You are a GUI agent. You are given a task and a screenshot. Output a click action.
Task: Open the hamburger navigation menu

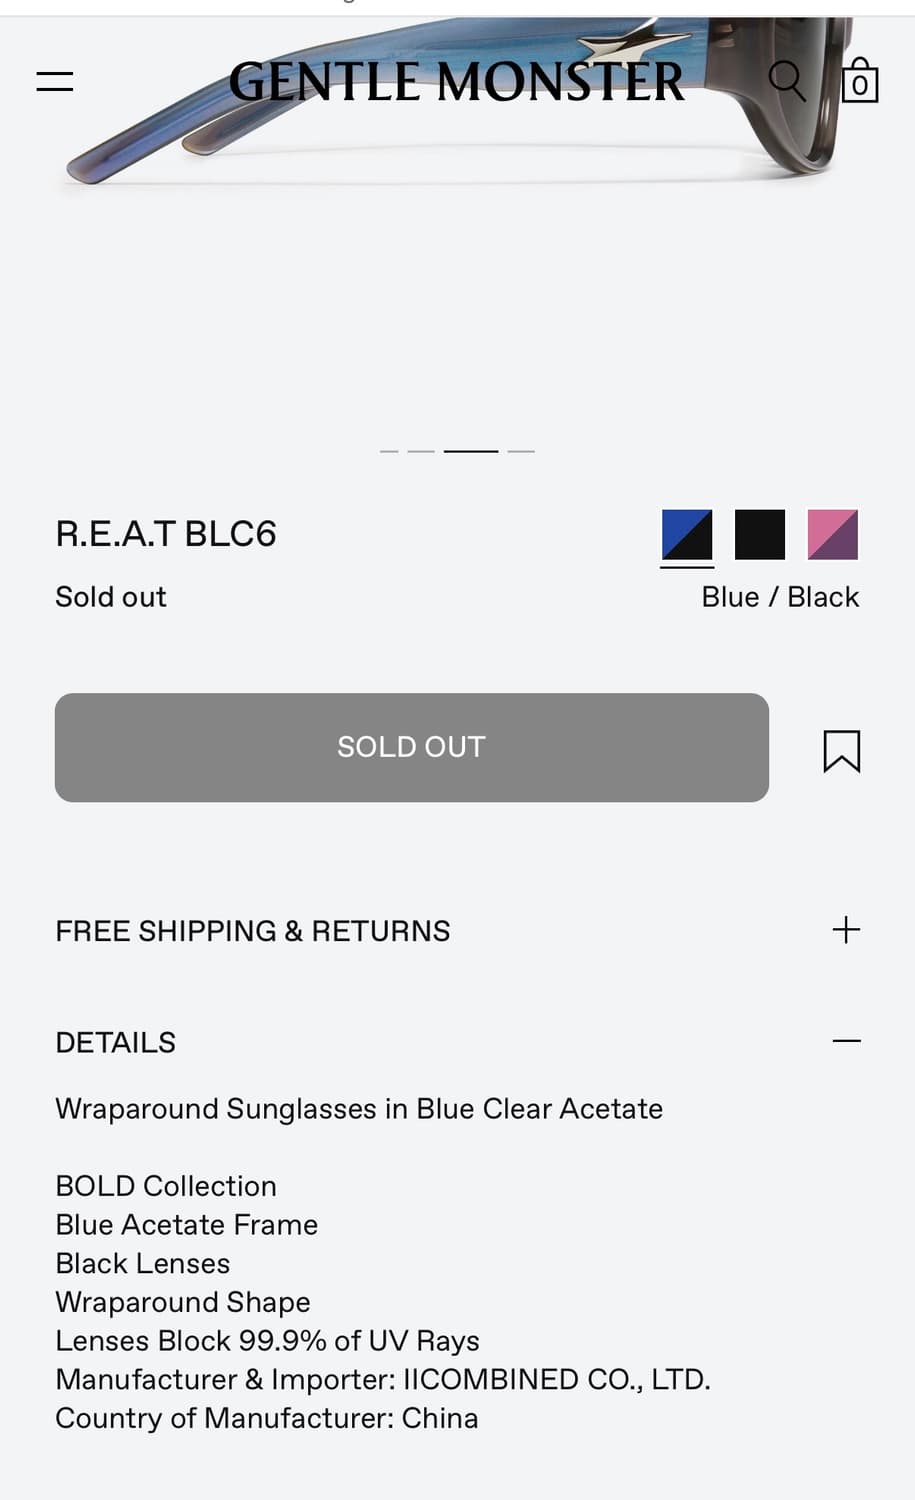[54, 80]
